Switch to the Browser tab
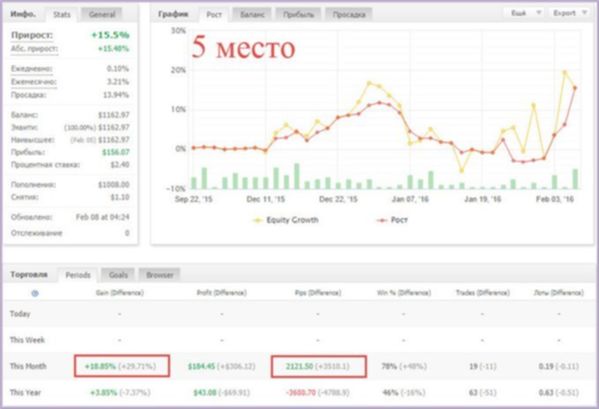 tap(160, 275)
